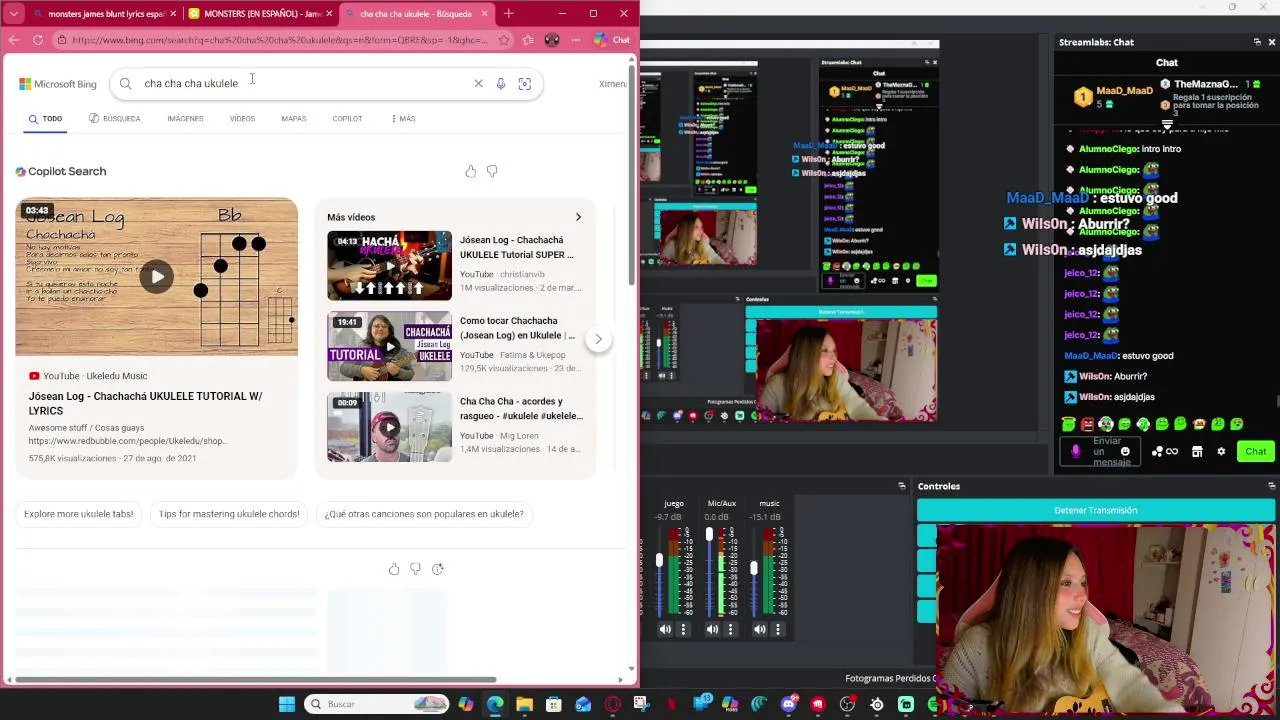The image size is (1280, 720).
Task: Open channel points store icon in chat
Action: click(1197, 452)
